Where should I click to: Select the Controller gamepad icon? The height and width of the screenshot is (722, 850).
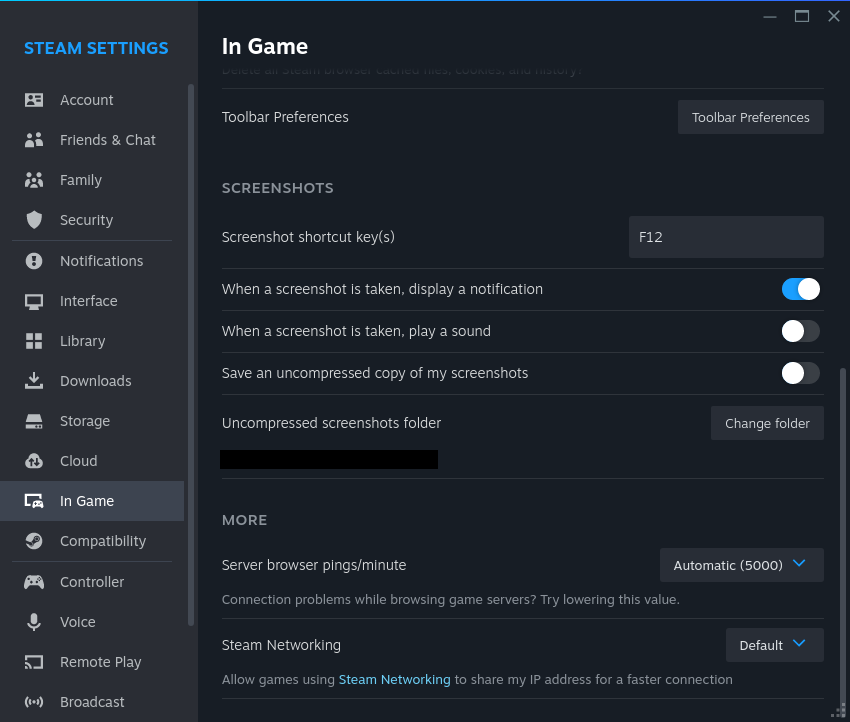[34, 582]
